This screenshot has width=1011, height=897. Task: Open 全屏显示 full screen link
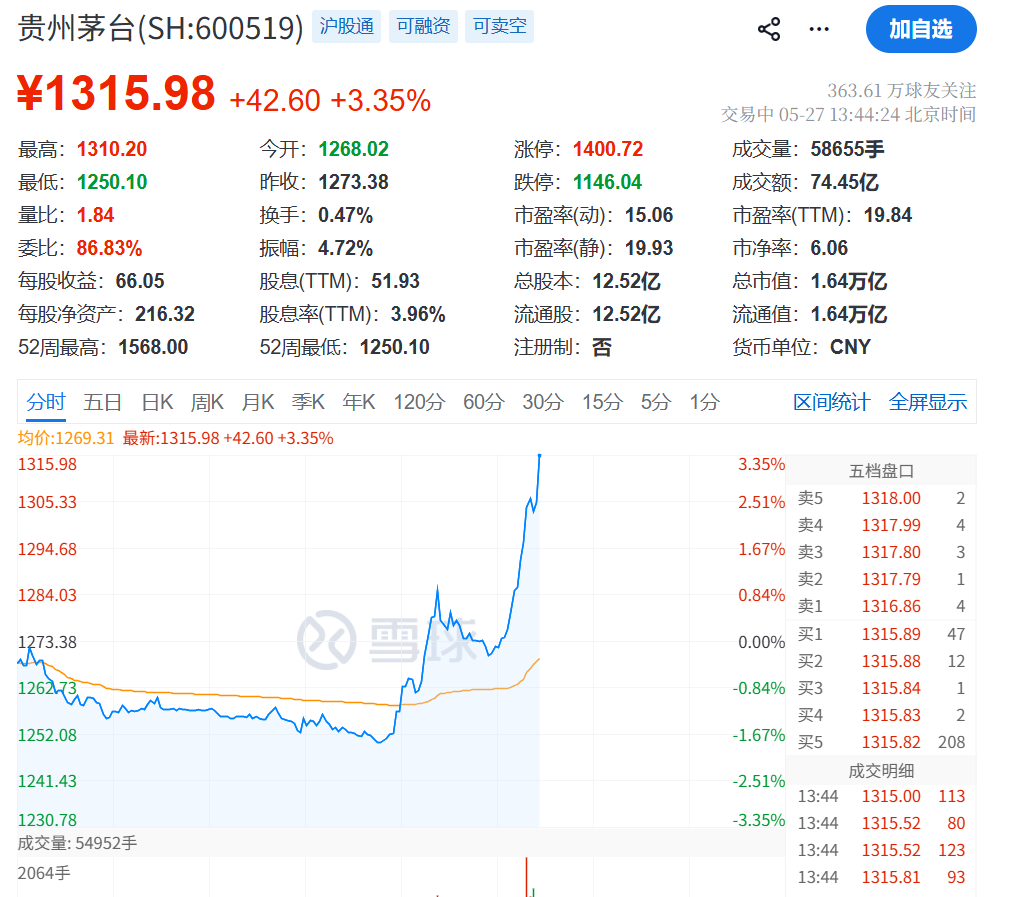coord(927,402)
